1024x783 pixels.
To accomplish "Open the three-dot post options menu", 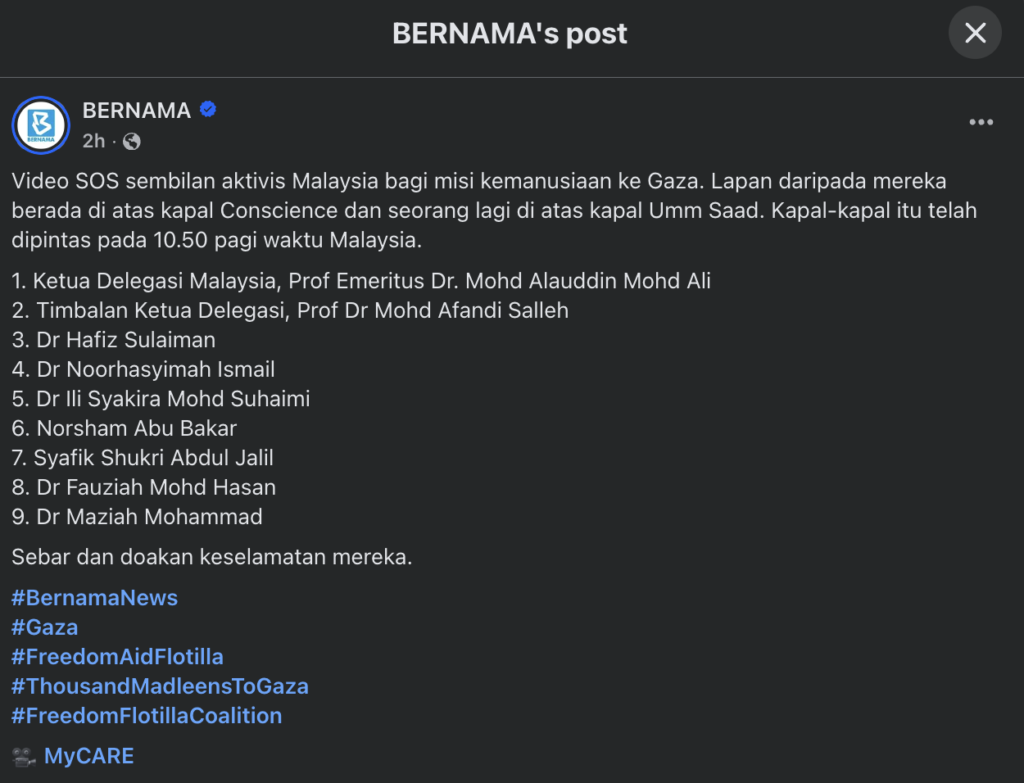I will click(x=981, y=123).
